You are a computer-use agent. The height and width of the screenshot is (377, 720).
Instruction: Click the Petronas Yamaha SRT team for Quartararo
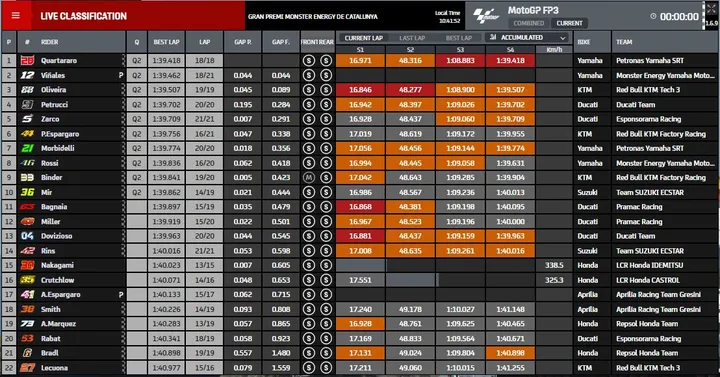pyautogui.click(x=650, y=60)
